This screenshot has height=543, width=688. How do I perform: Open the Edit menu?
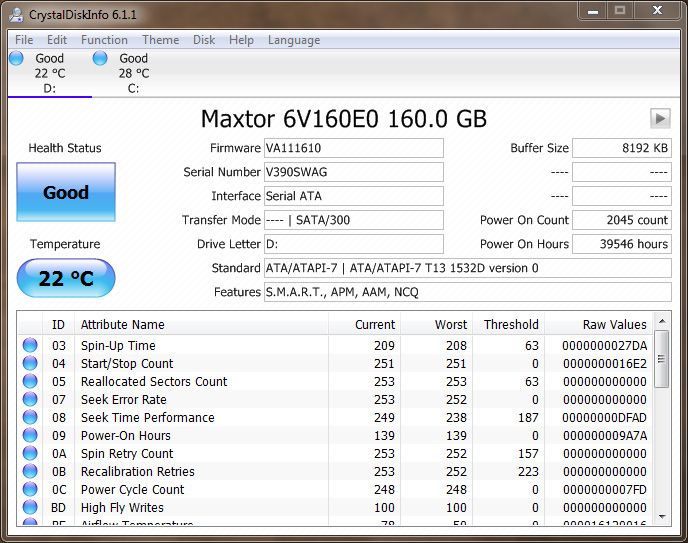(57, 40)
